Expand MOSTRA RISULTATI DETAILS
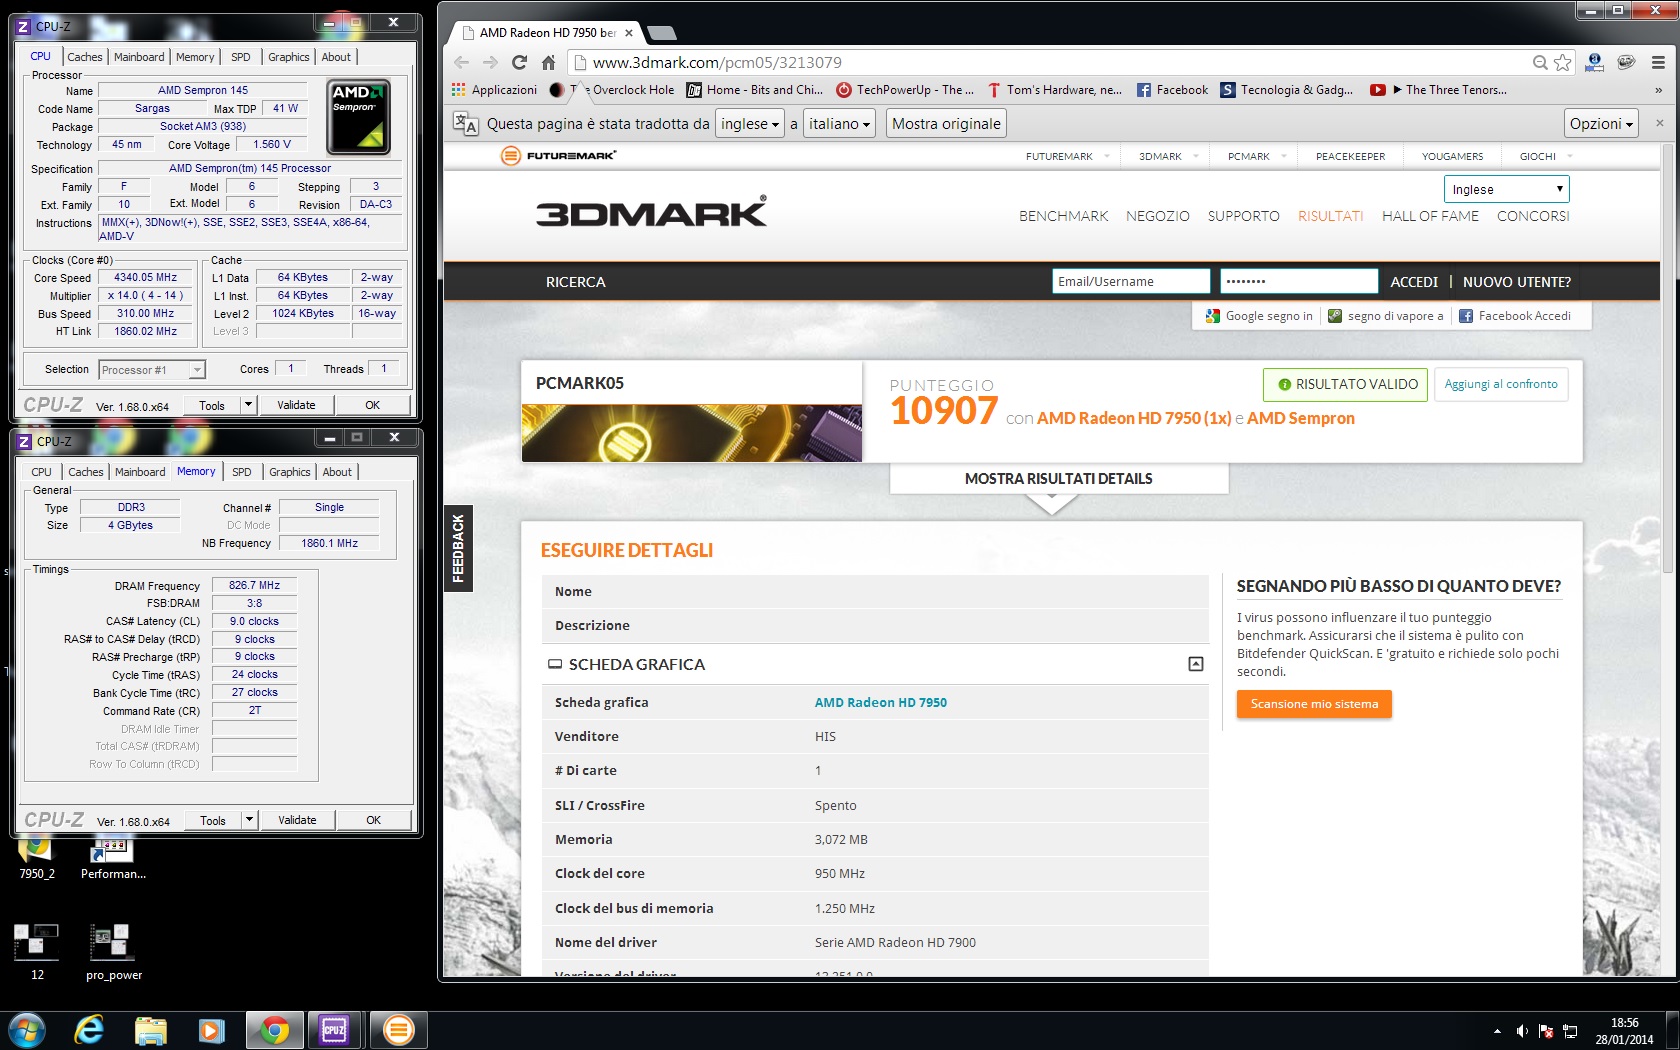 coord(1059,479)
